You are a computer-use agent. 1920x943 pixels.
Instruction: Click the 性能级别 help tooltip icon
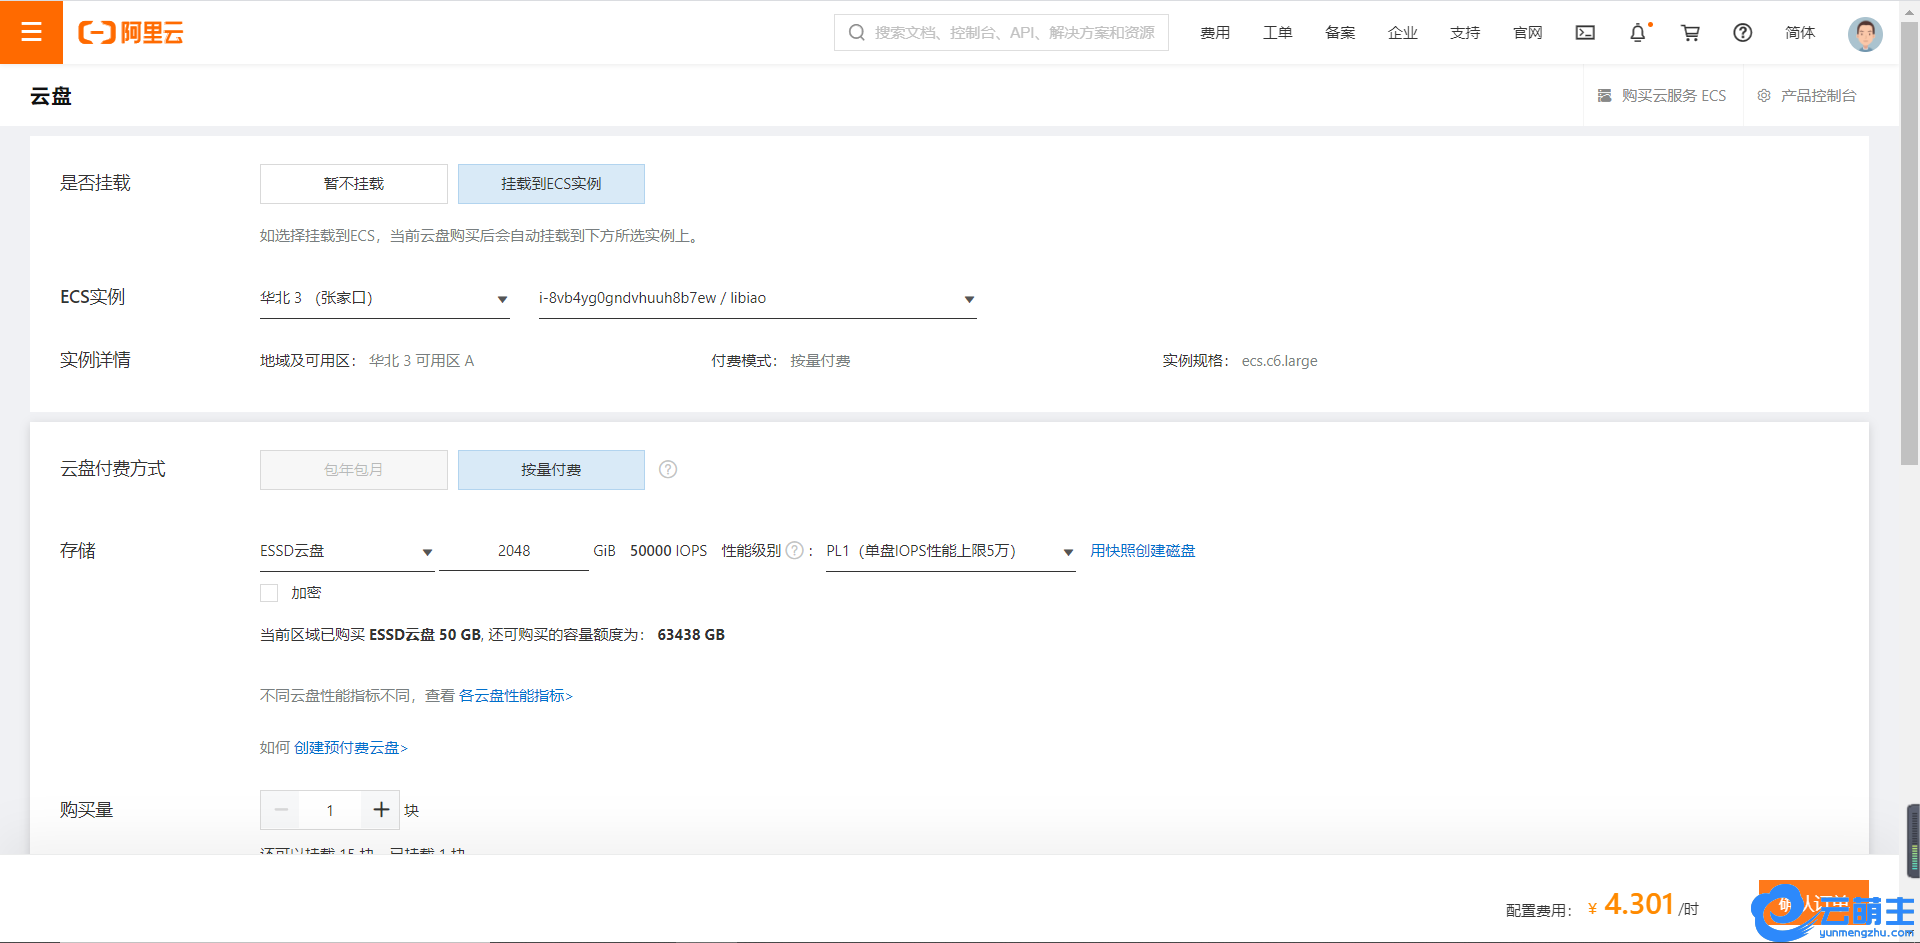tap(795, 551)
